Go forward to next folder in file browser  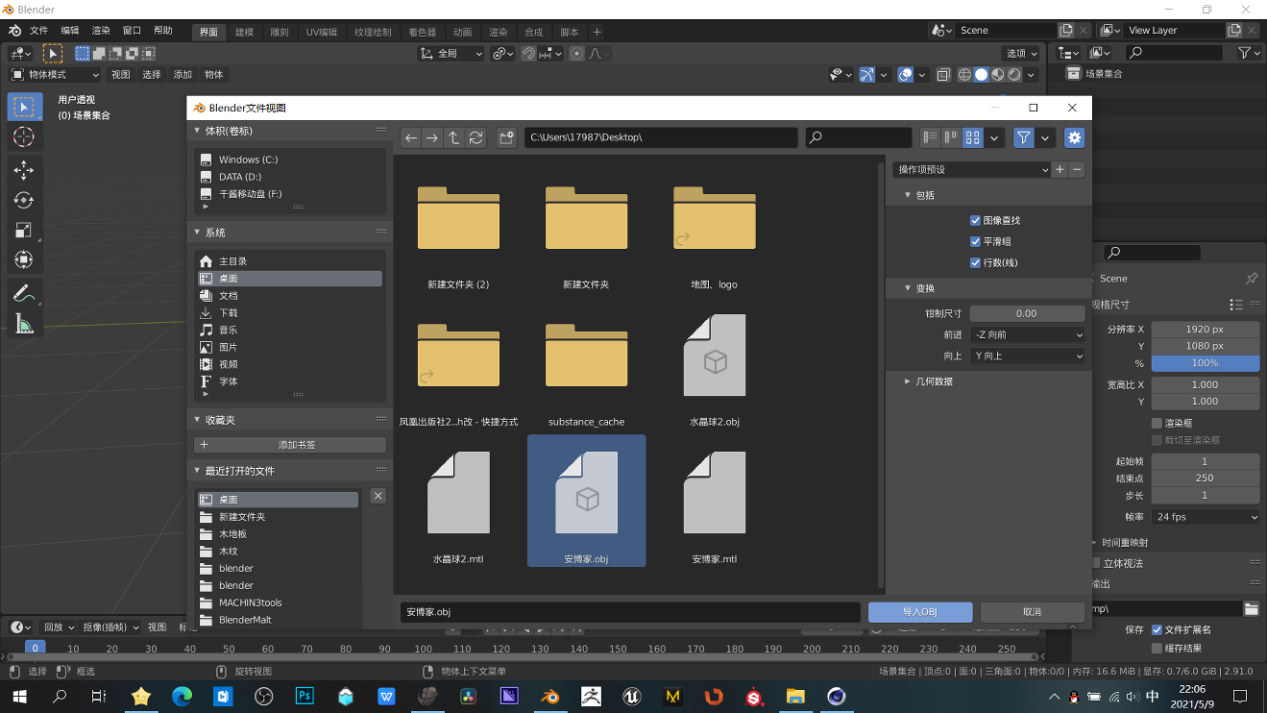click(x=432, y=138)
